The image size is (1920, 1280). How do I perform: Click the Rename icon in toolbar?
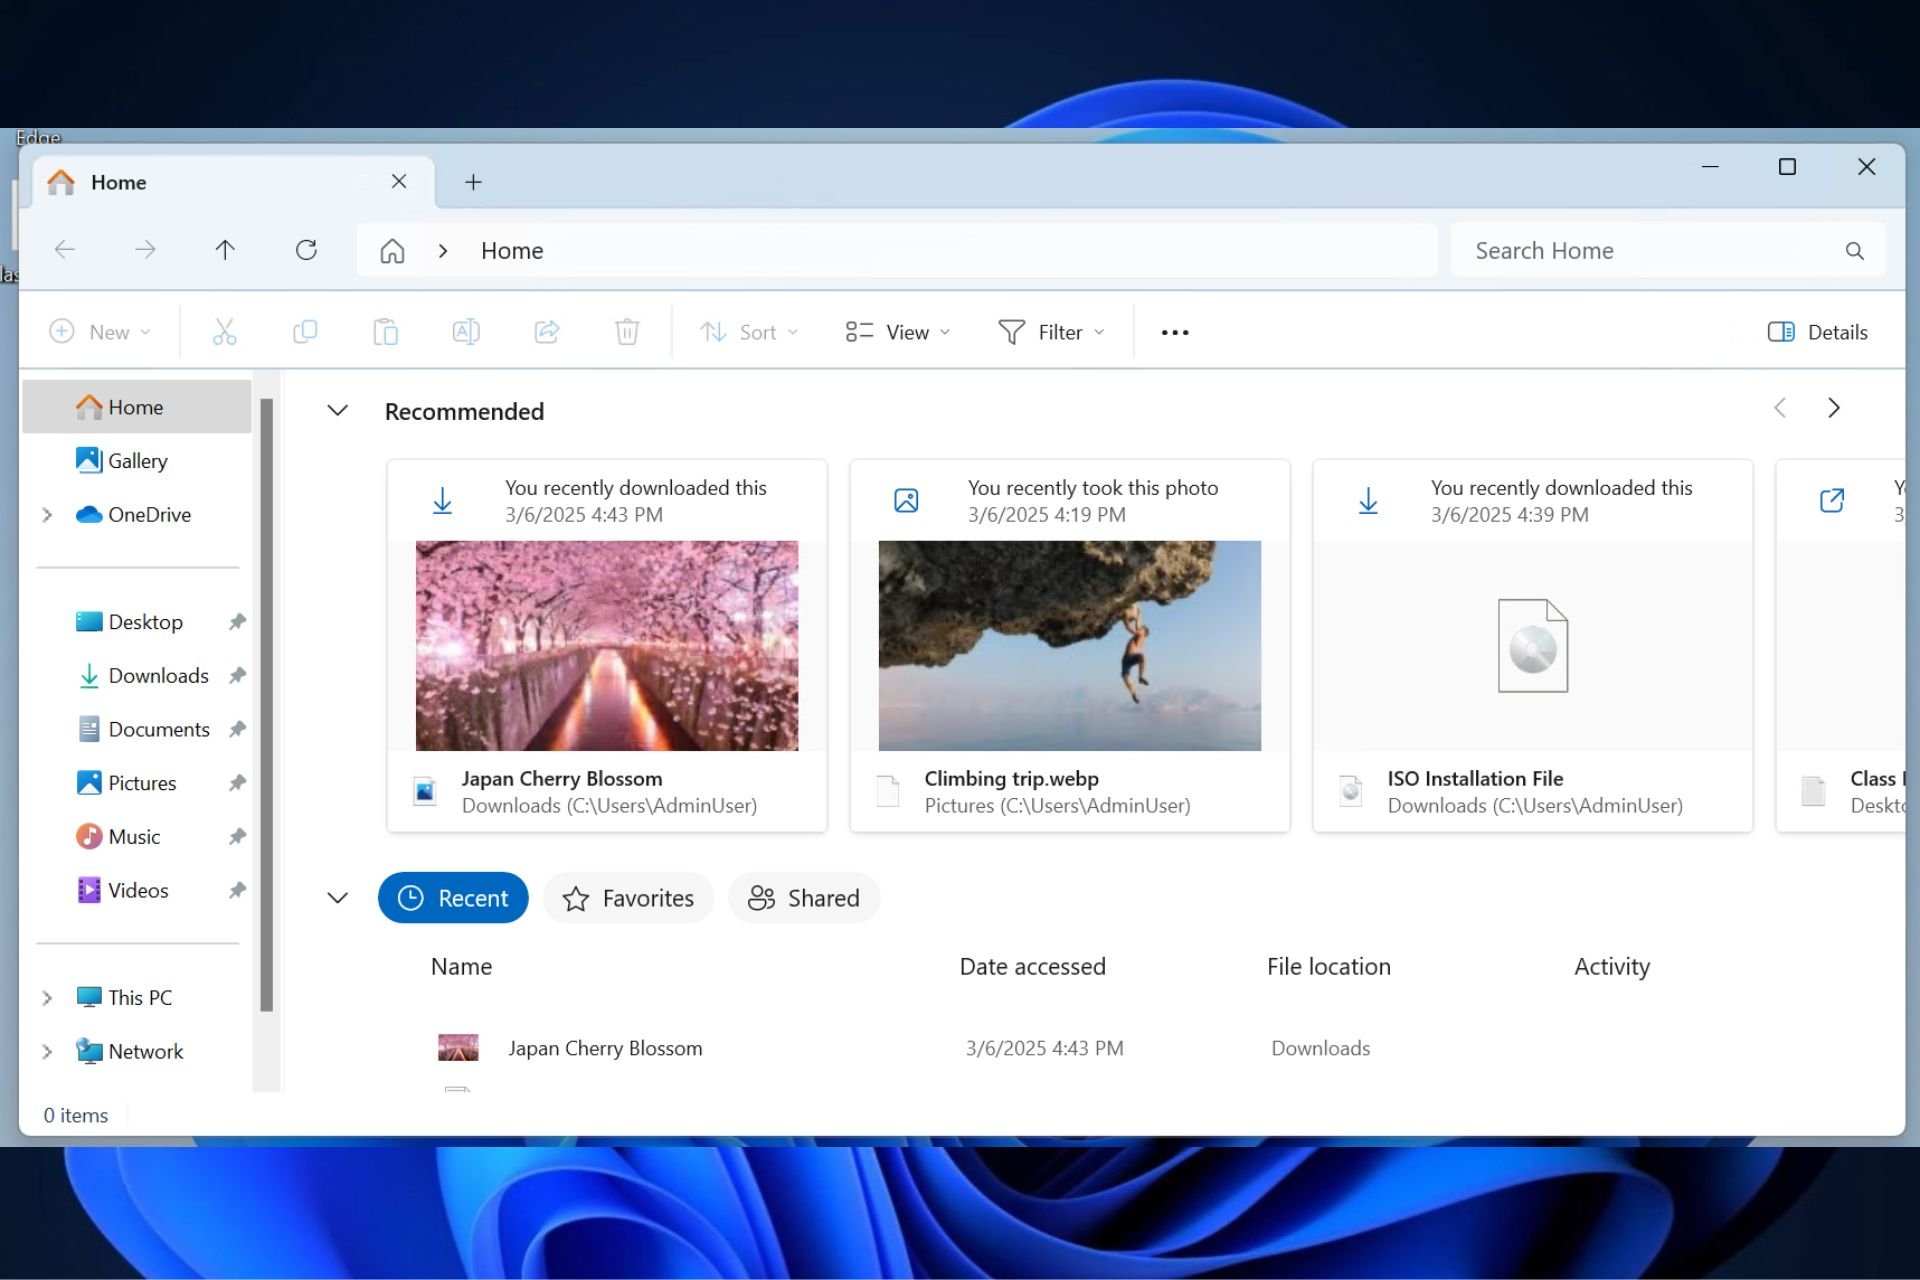click(466, 332)
